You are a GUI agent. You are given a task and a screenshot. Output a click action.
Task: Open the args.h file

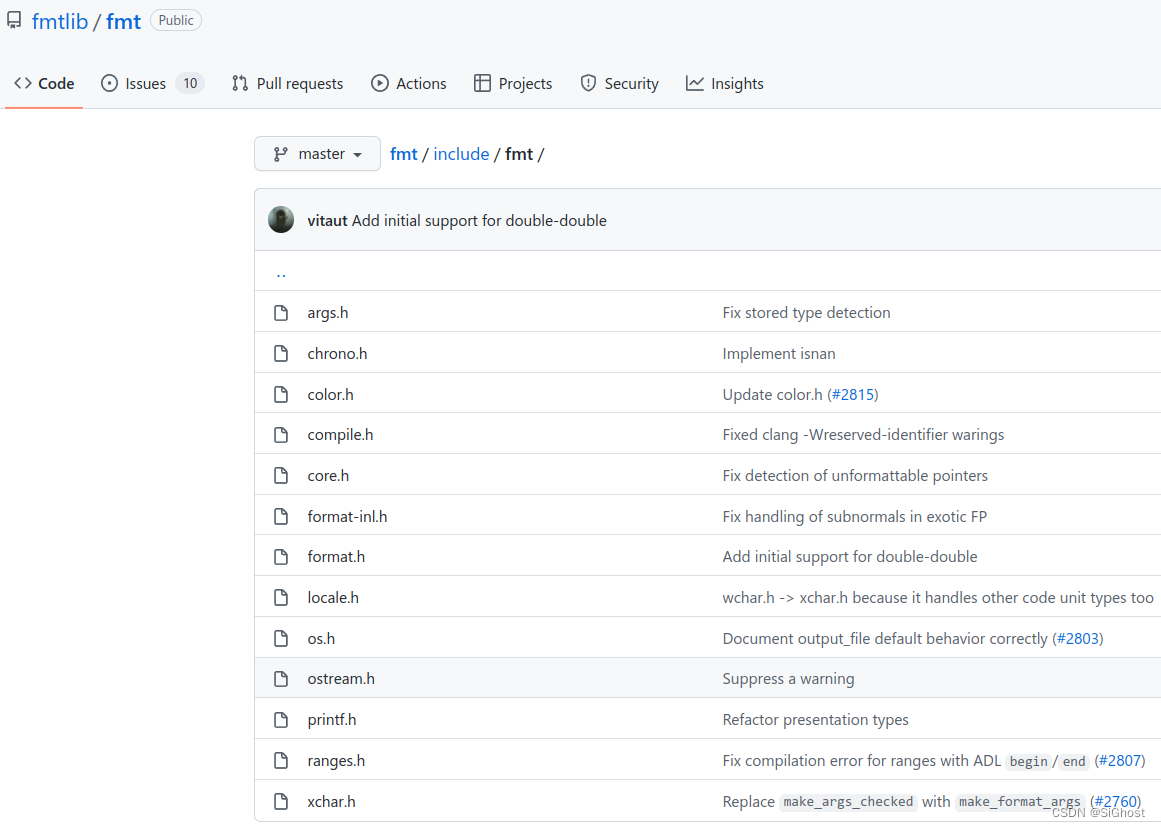click(328, 312)
